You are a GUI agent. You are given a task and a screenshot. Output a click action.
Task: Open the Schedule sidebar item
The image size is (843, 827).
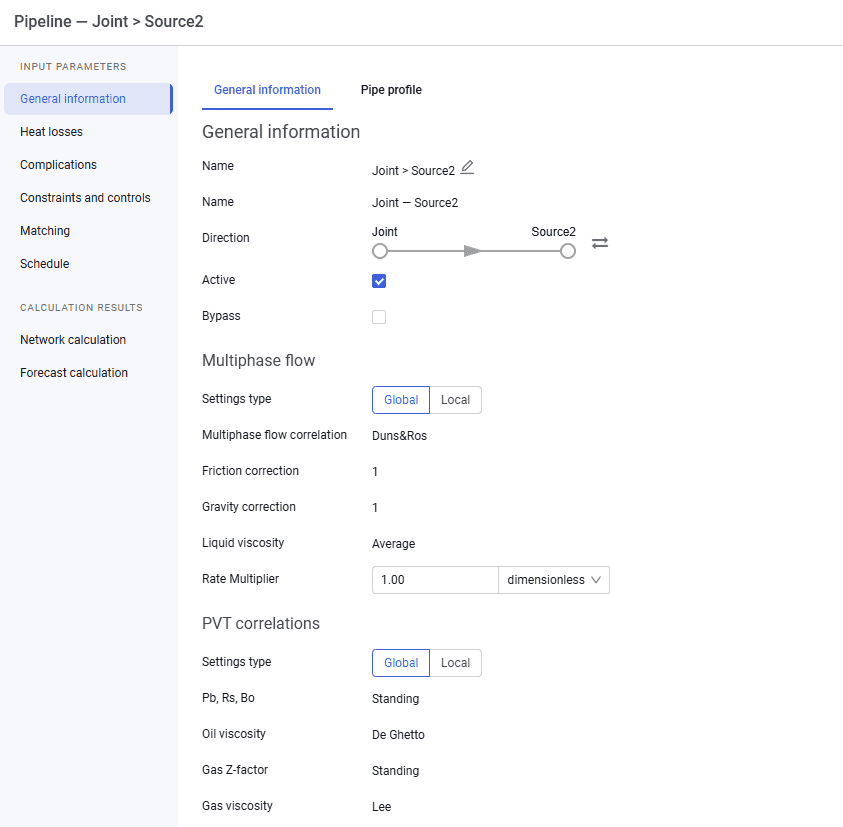pos(45,263)
